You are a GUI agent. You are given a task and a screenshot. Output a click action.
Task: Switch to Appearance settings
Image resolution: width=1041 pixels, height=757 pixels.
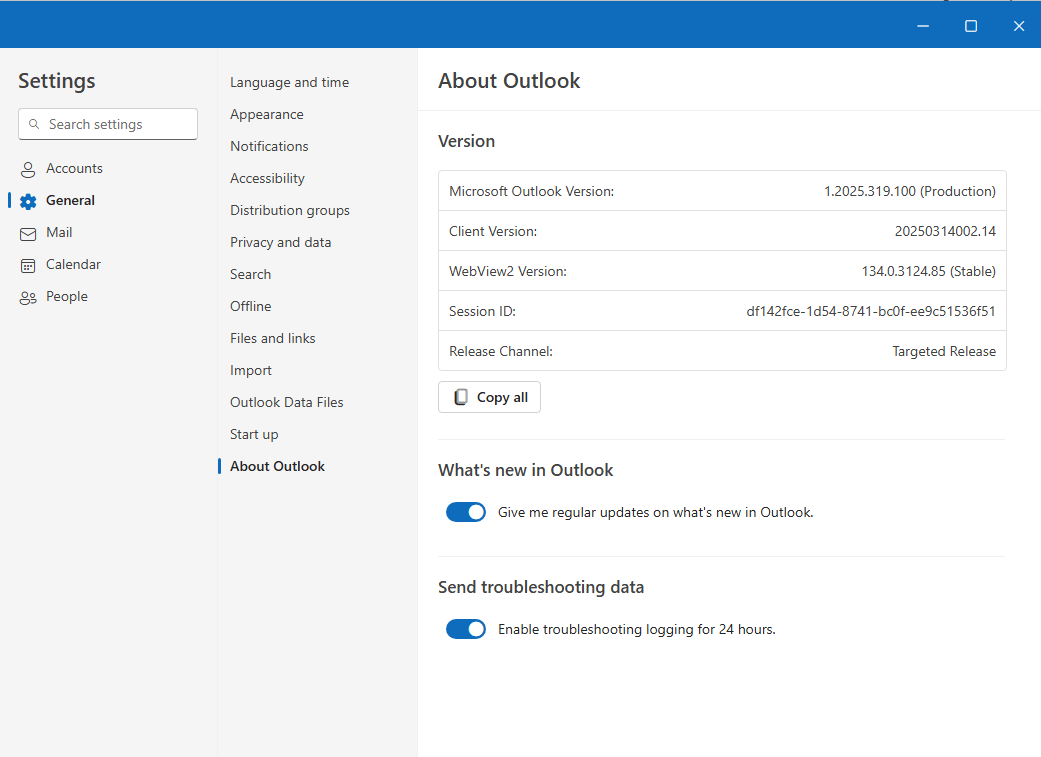267,114
